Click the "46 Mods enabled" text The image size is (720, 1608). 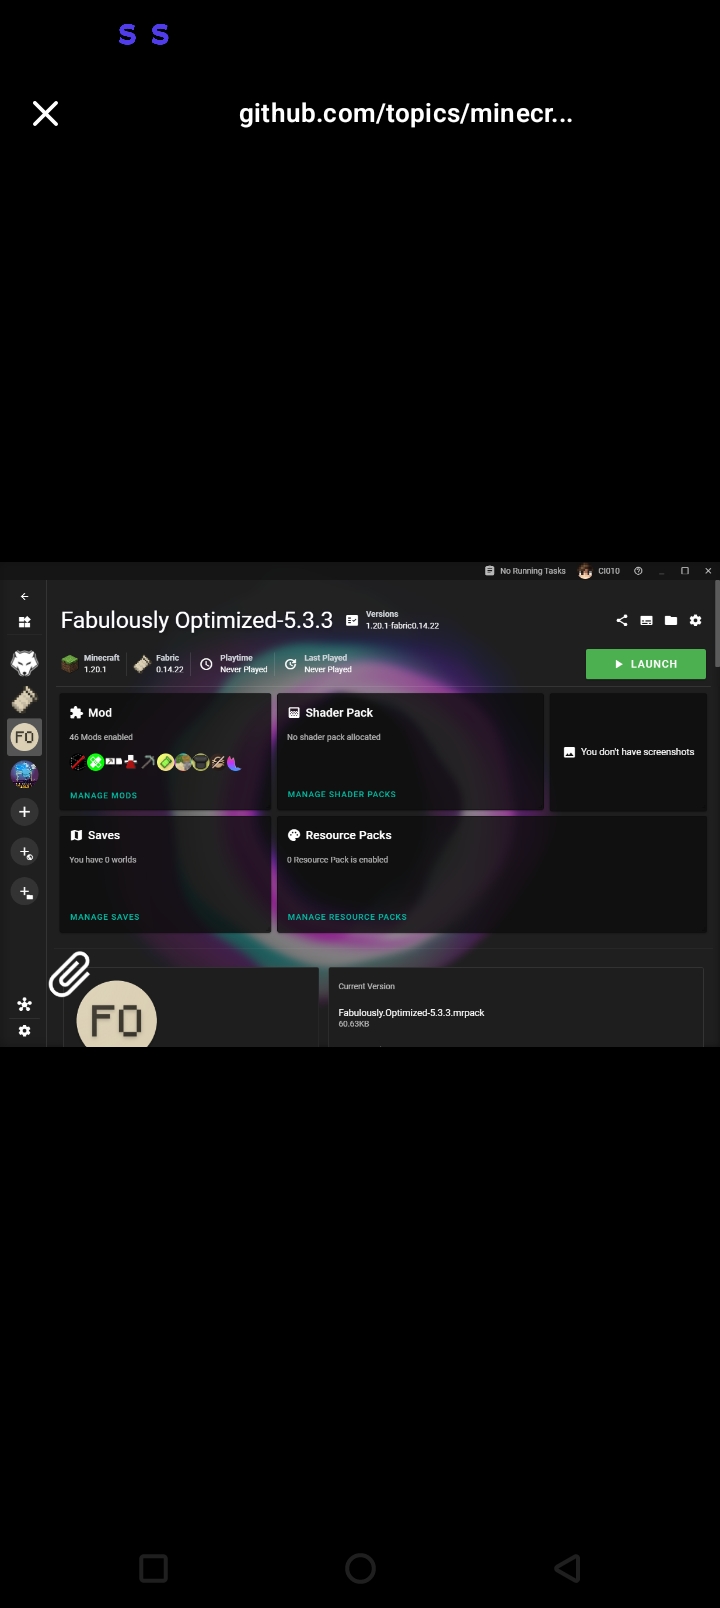click(101, 737)
